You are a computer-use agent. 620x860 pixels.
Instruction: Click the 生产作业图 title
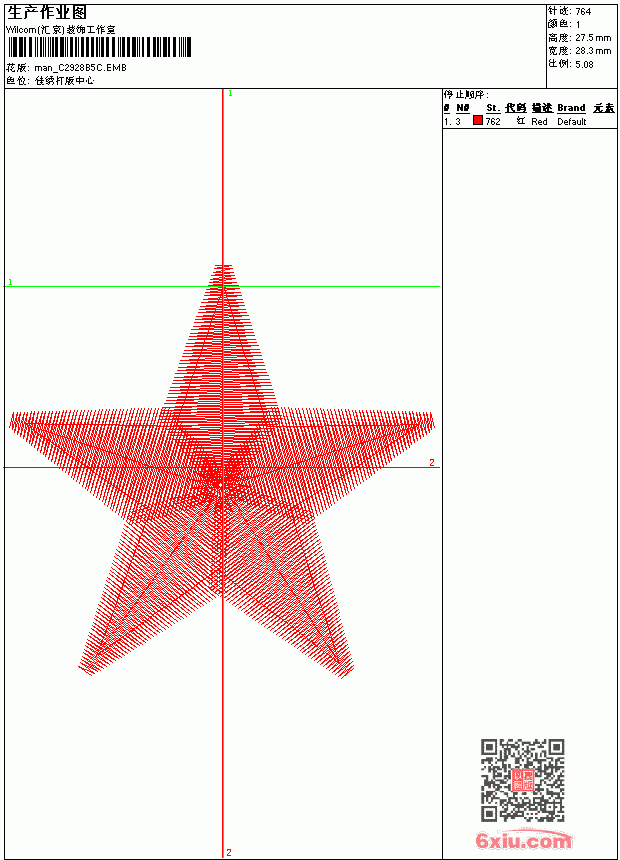(47, 13)
